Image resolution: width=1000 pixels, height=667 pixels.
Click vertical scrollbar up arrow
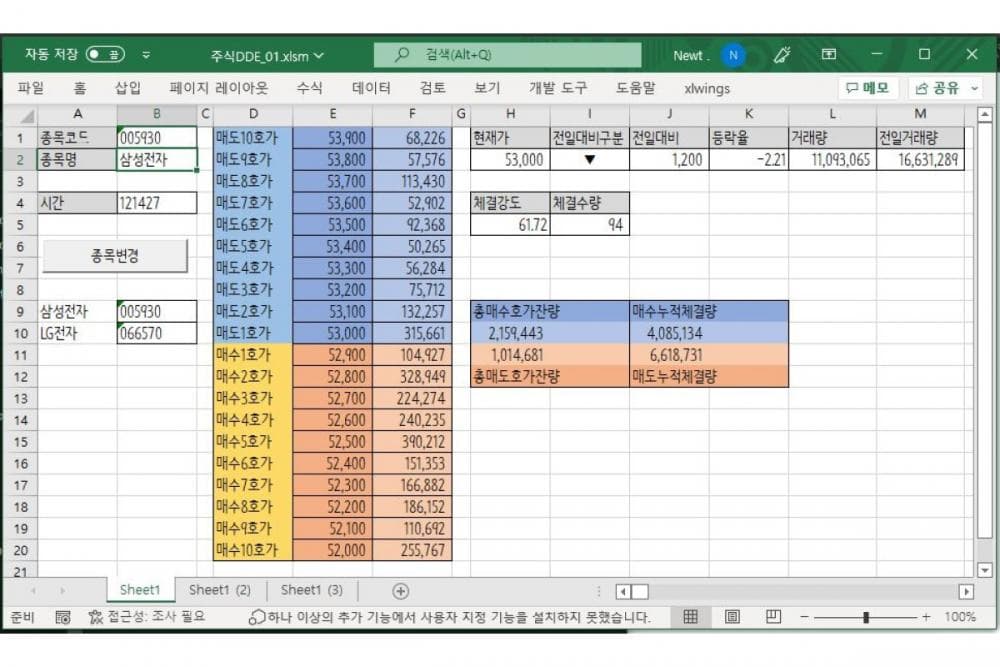pyautogui.click(x=985, y=115)
